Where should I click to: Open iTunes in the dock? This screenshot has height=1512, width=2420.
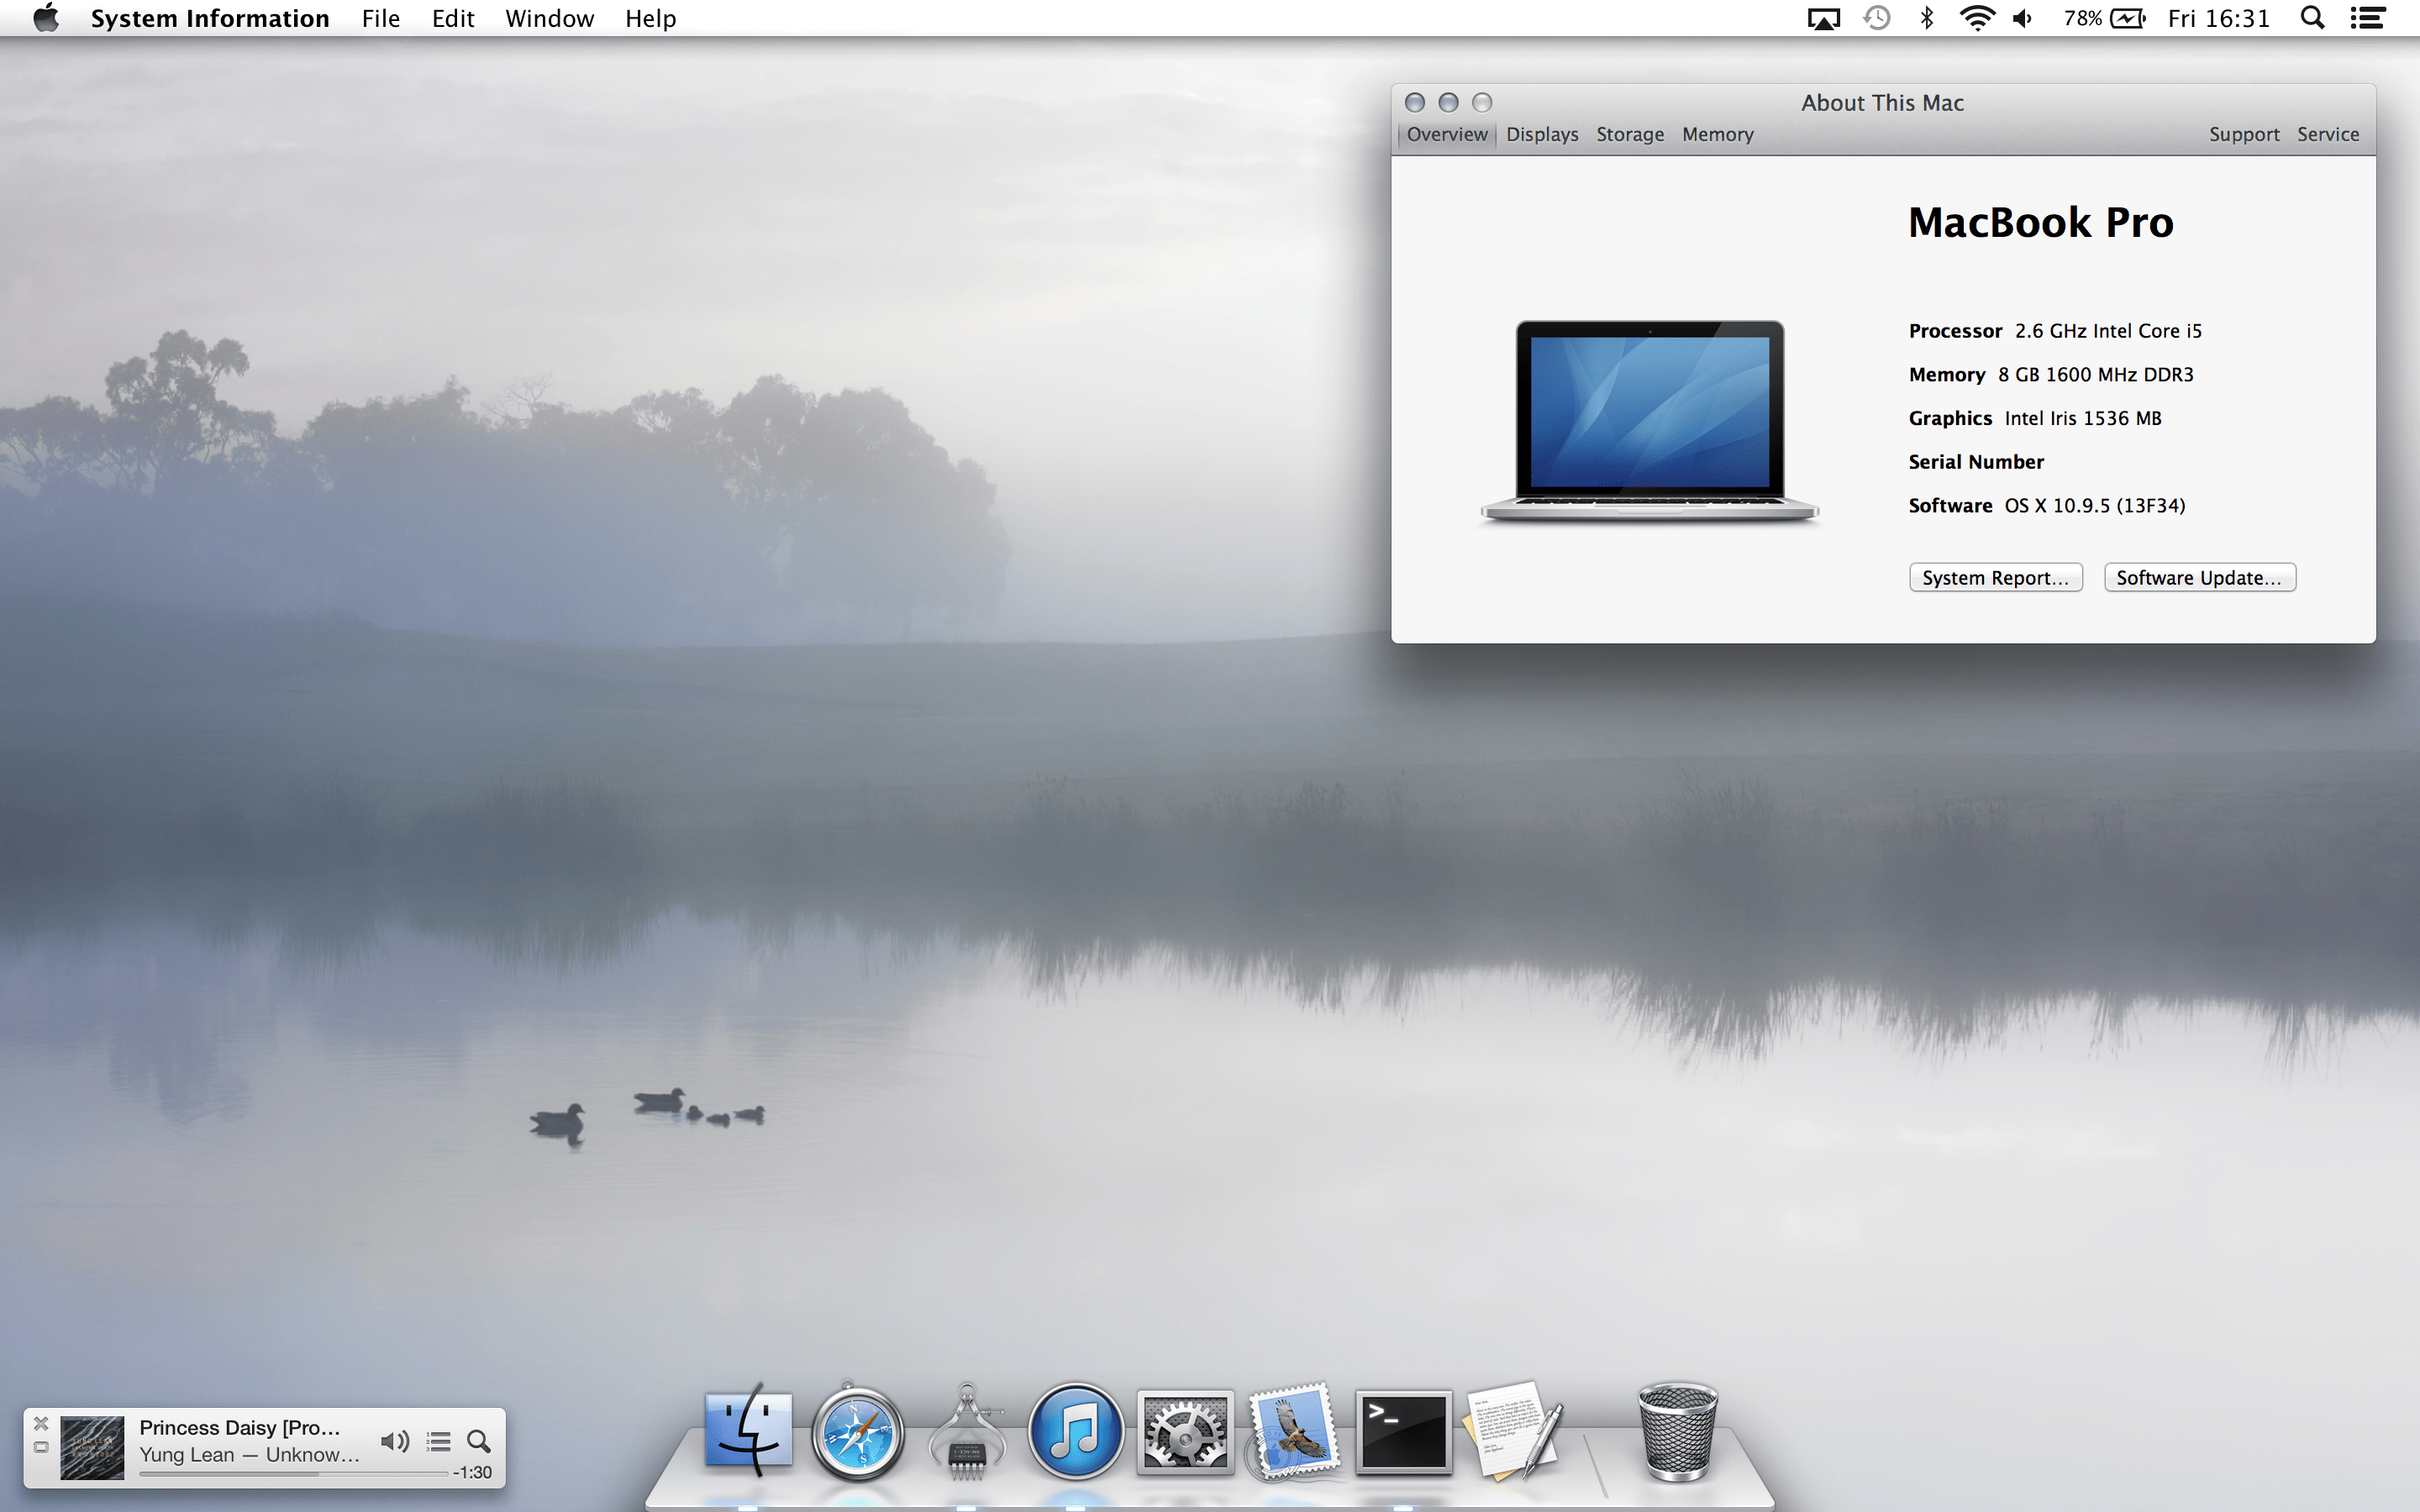[1076, 1433]
